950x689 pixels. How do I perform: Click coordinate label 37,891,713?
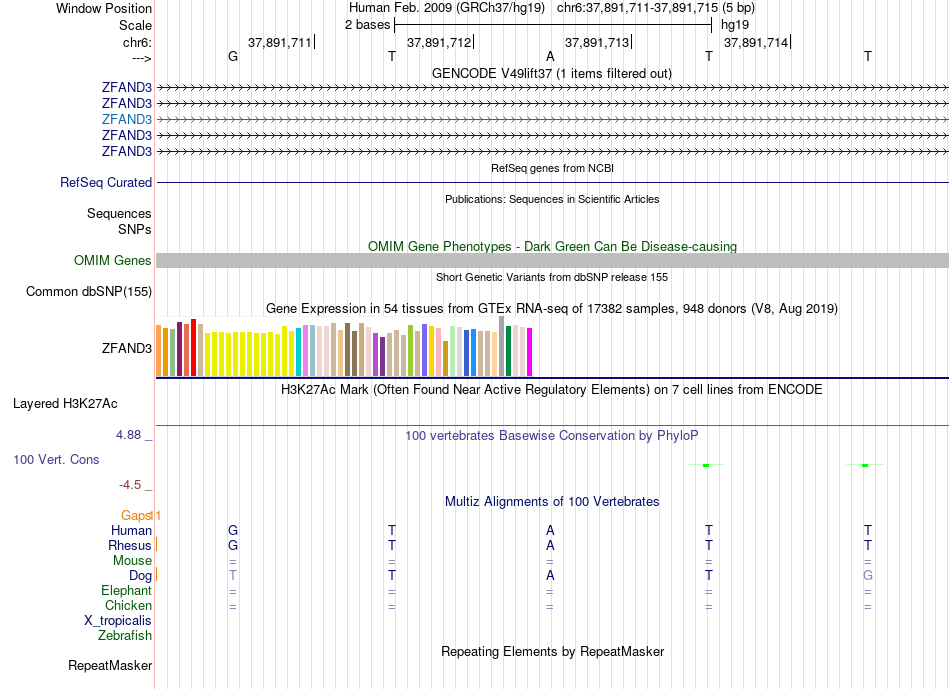(x=597, y=42)
